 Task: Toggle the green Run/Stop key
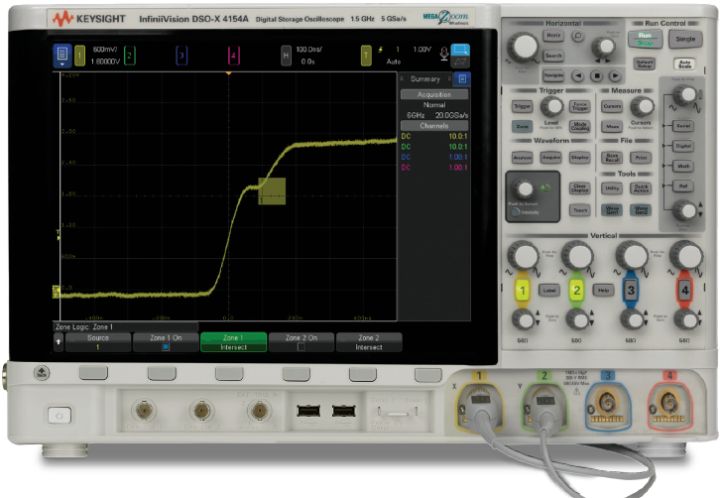click(645, 39)
